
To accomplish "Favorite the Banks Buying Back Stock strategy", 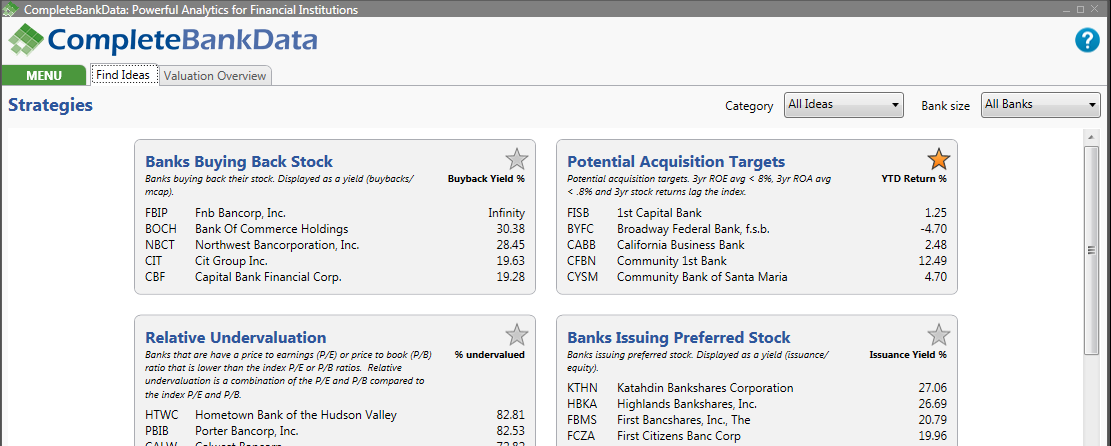I will click(516, 159).
